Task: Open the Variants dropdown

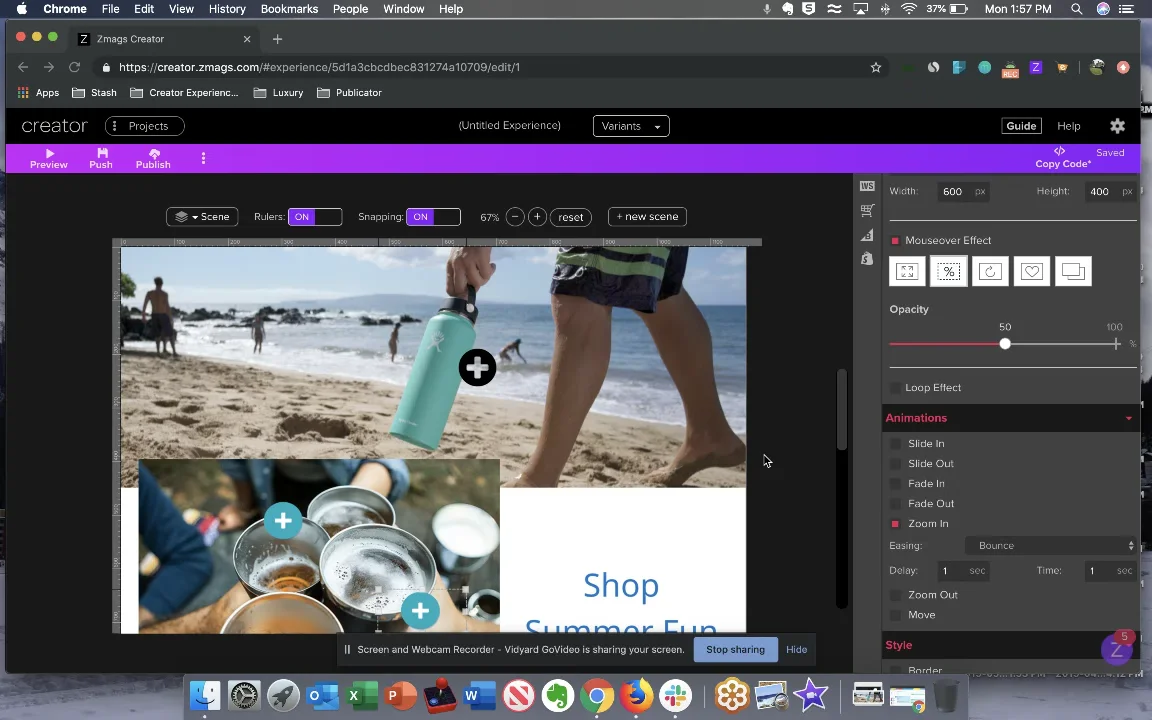Action: pos(631,126)
